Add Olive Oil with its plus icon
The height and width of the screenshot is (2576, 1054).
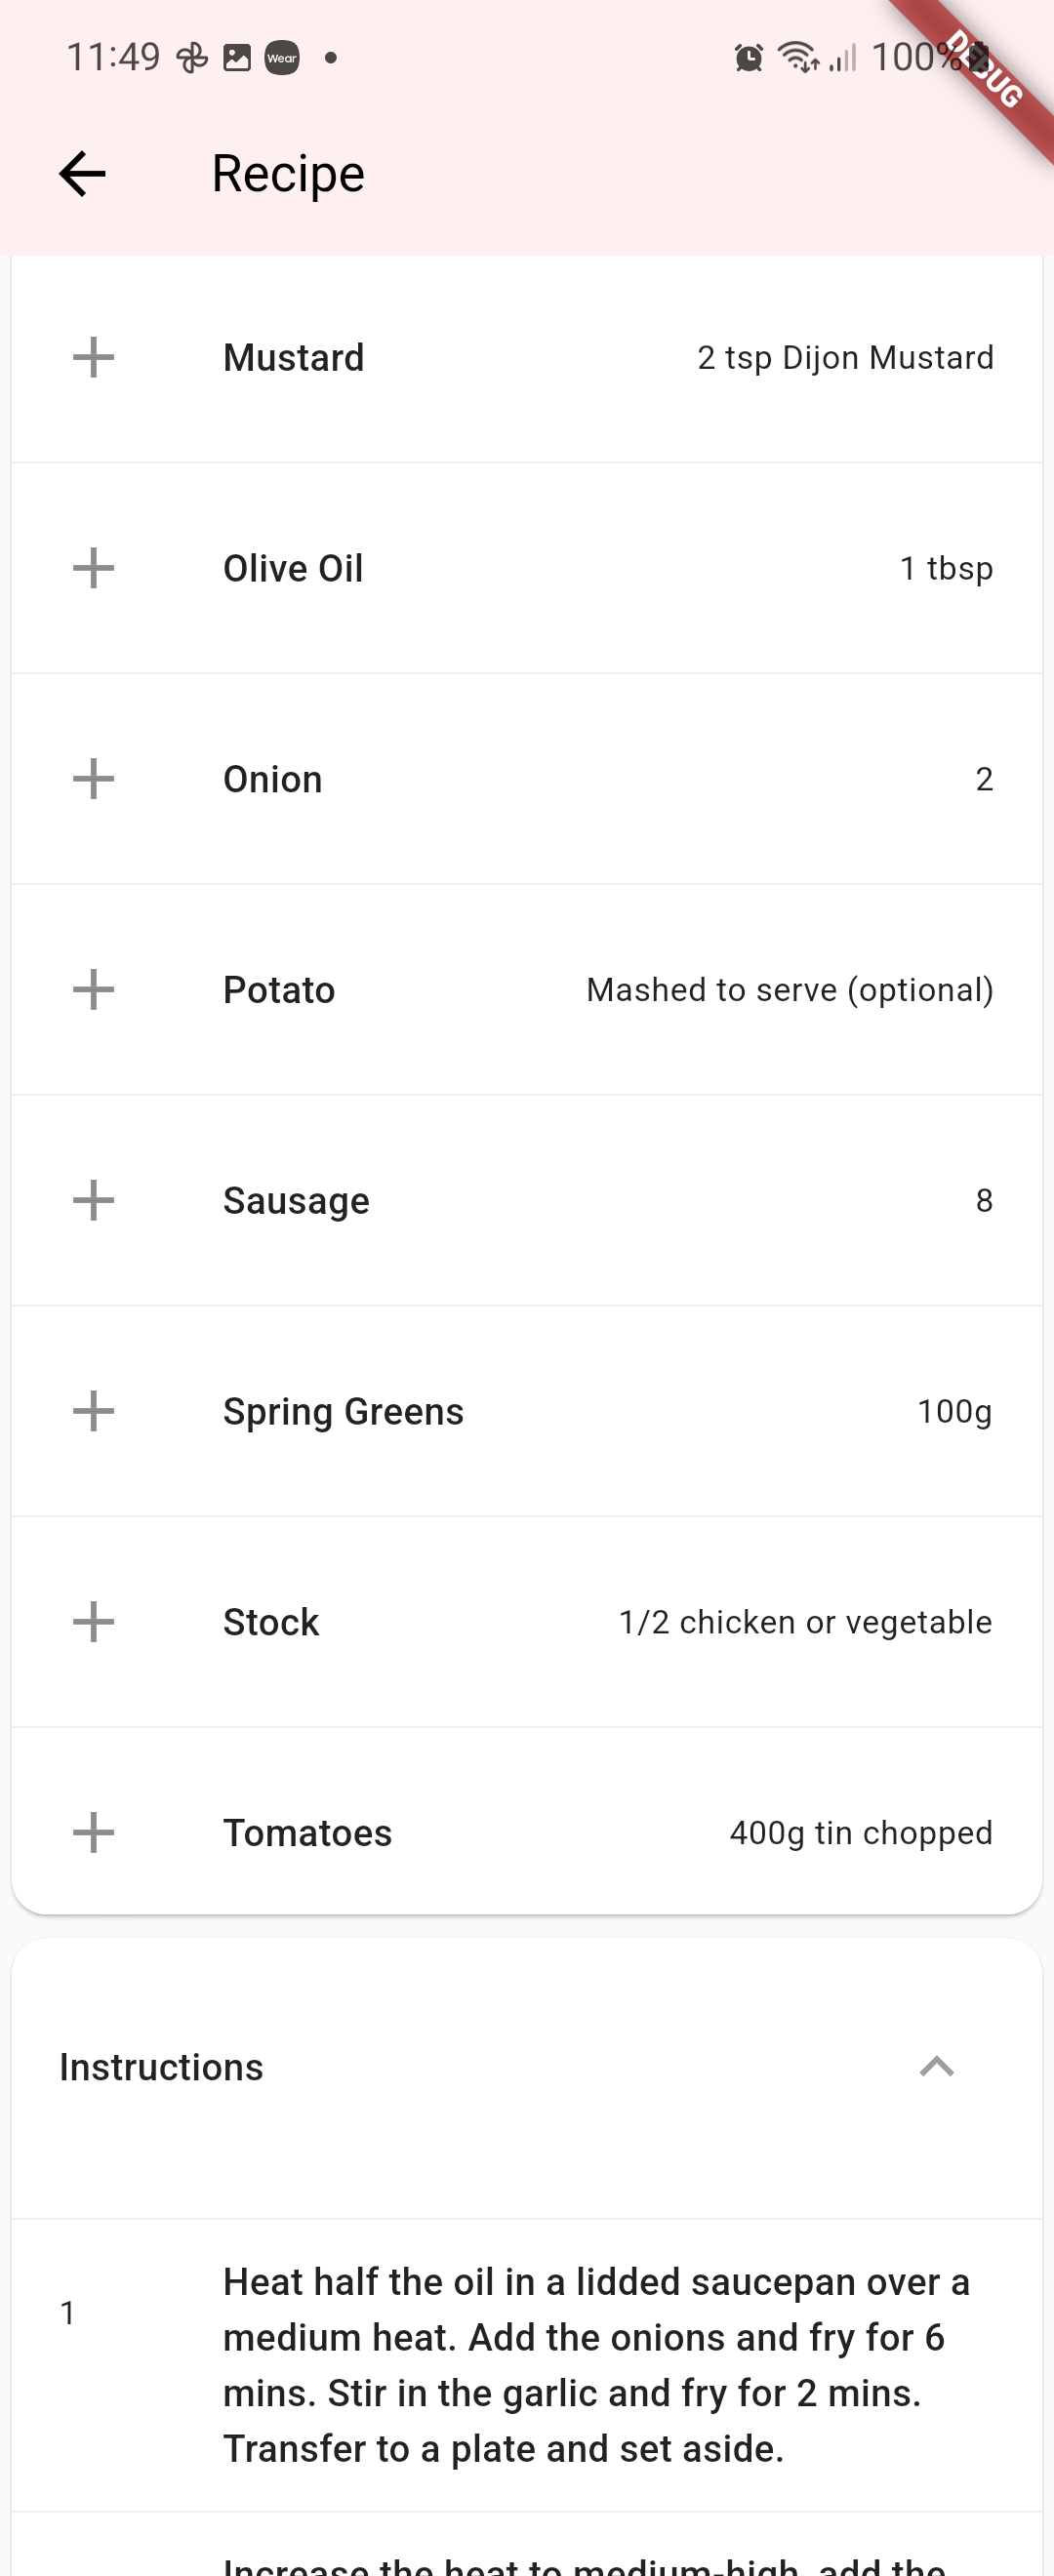click(93, 568)
